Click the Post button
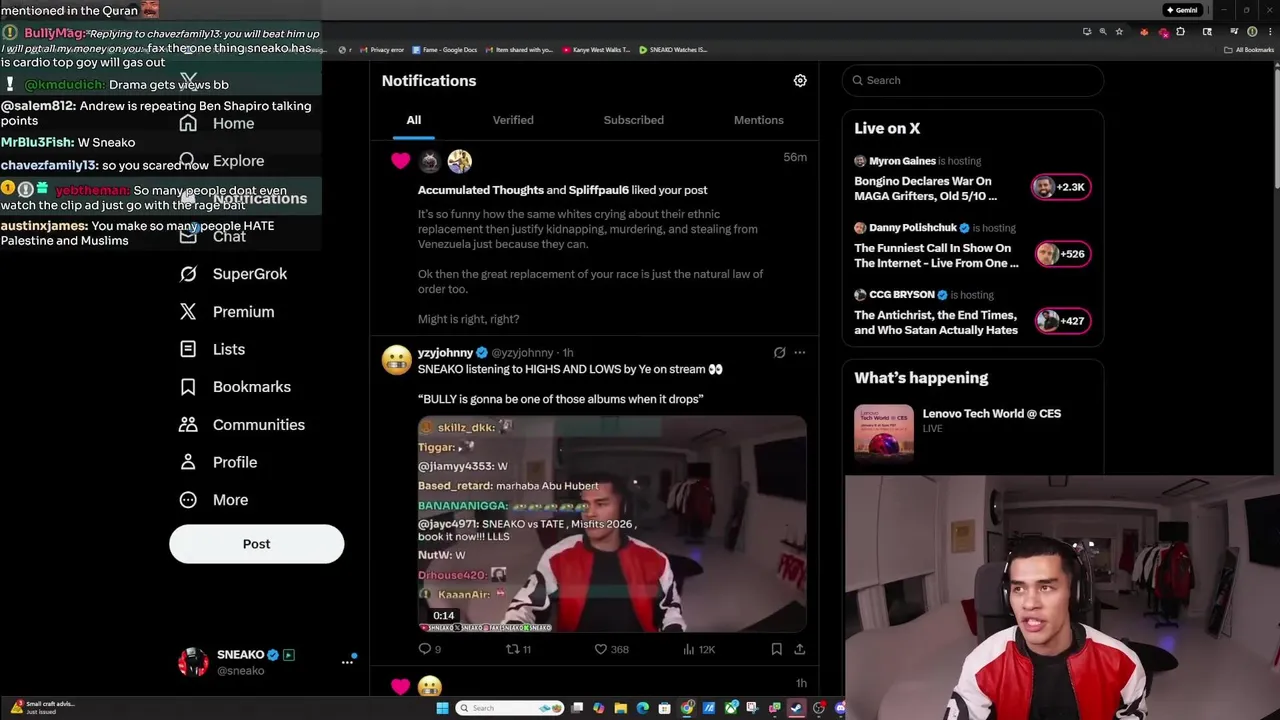 (x=256, y=544)
